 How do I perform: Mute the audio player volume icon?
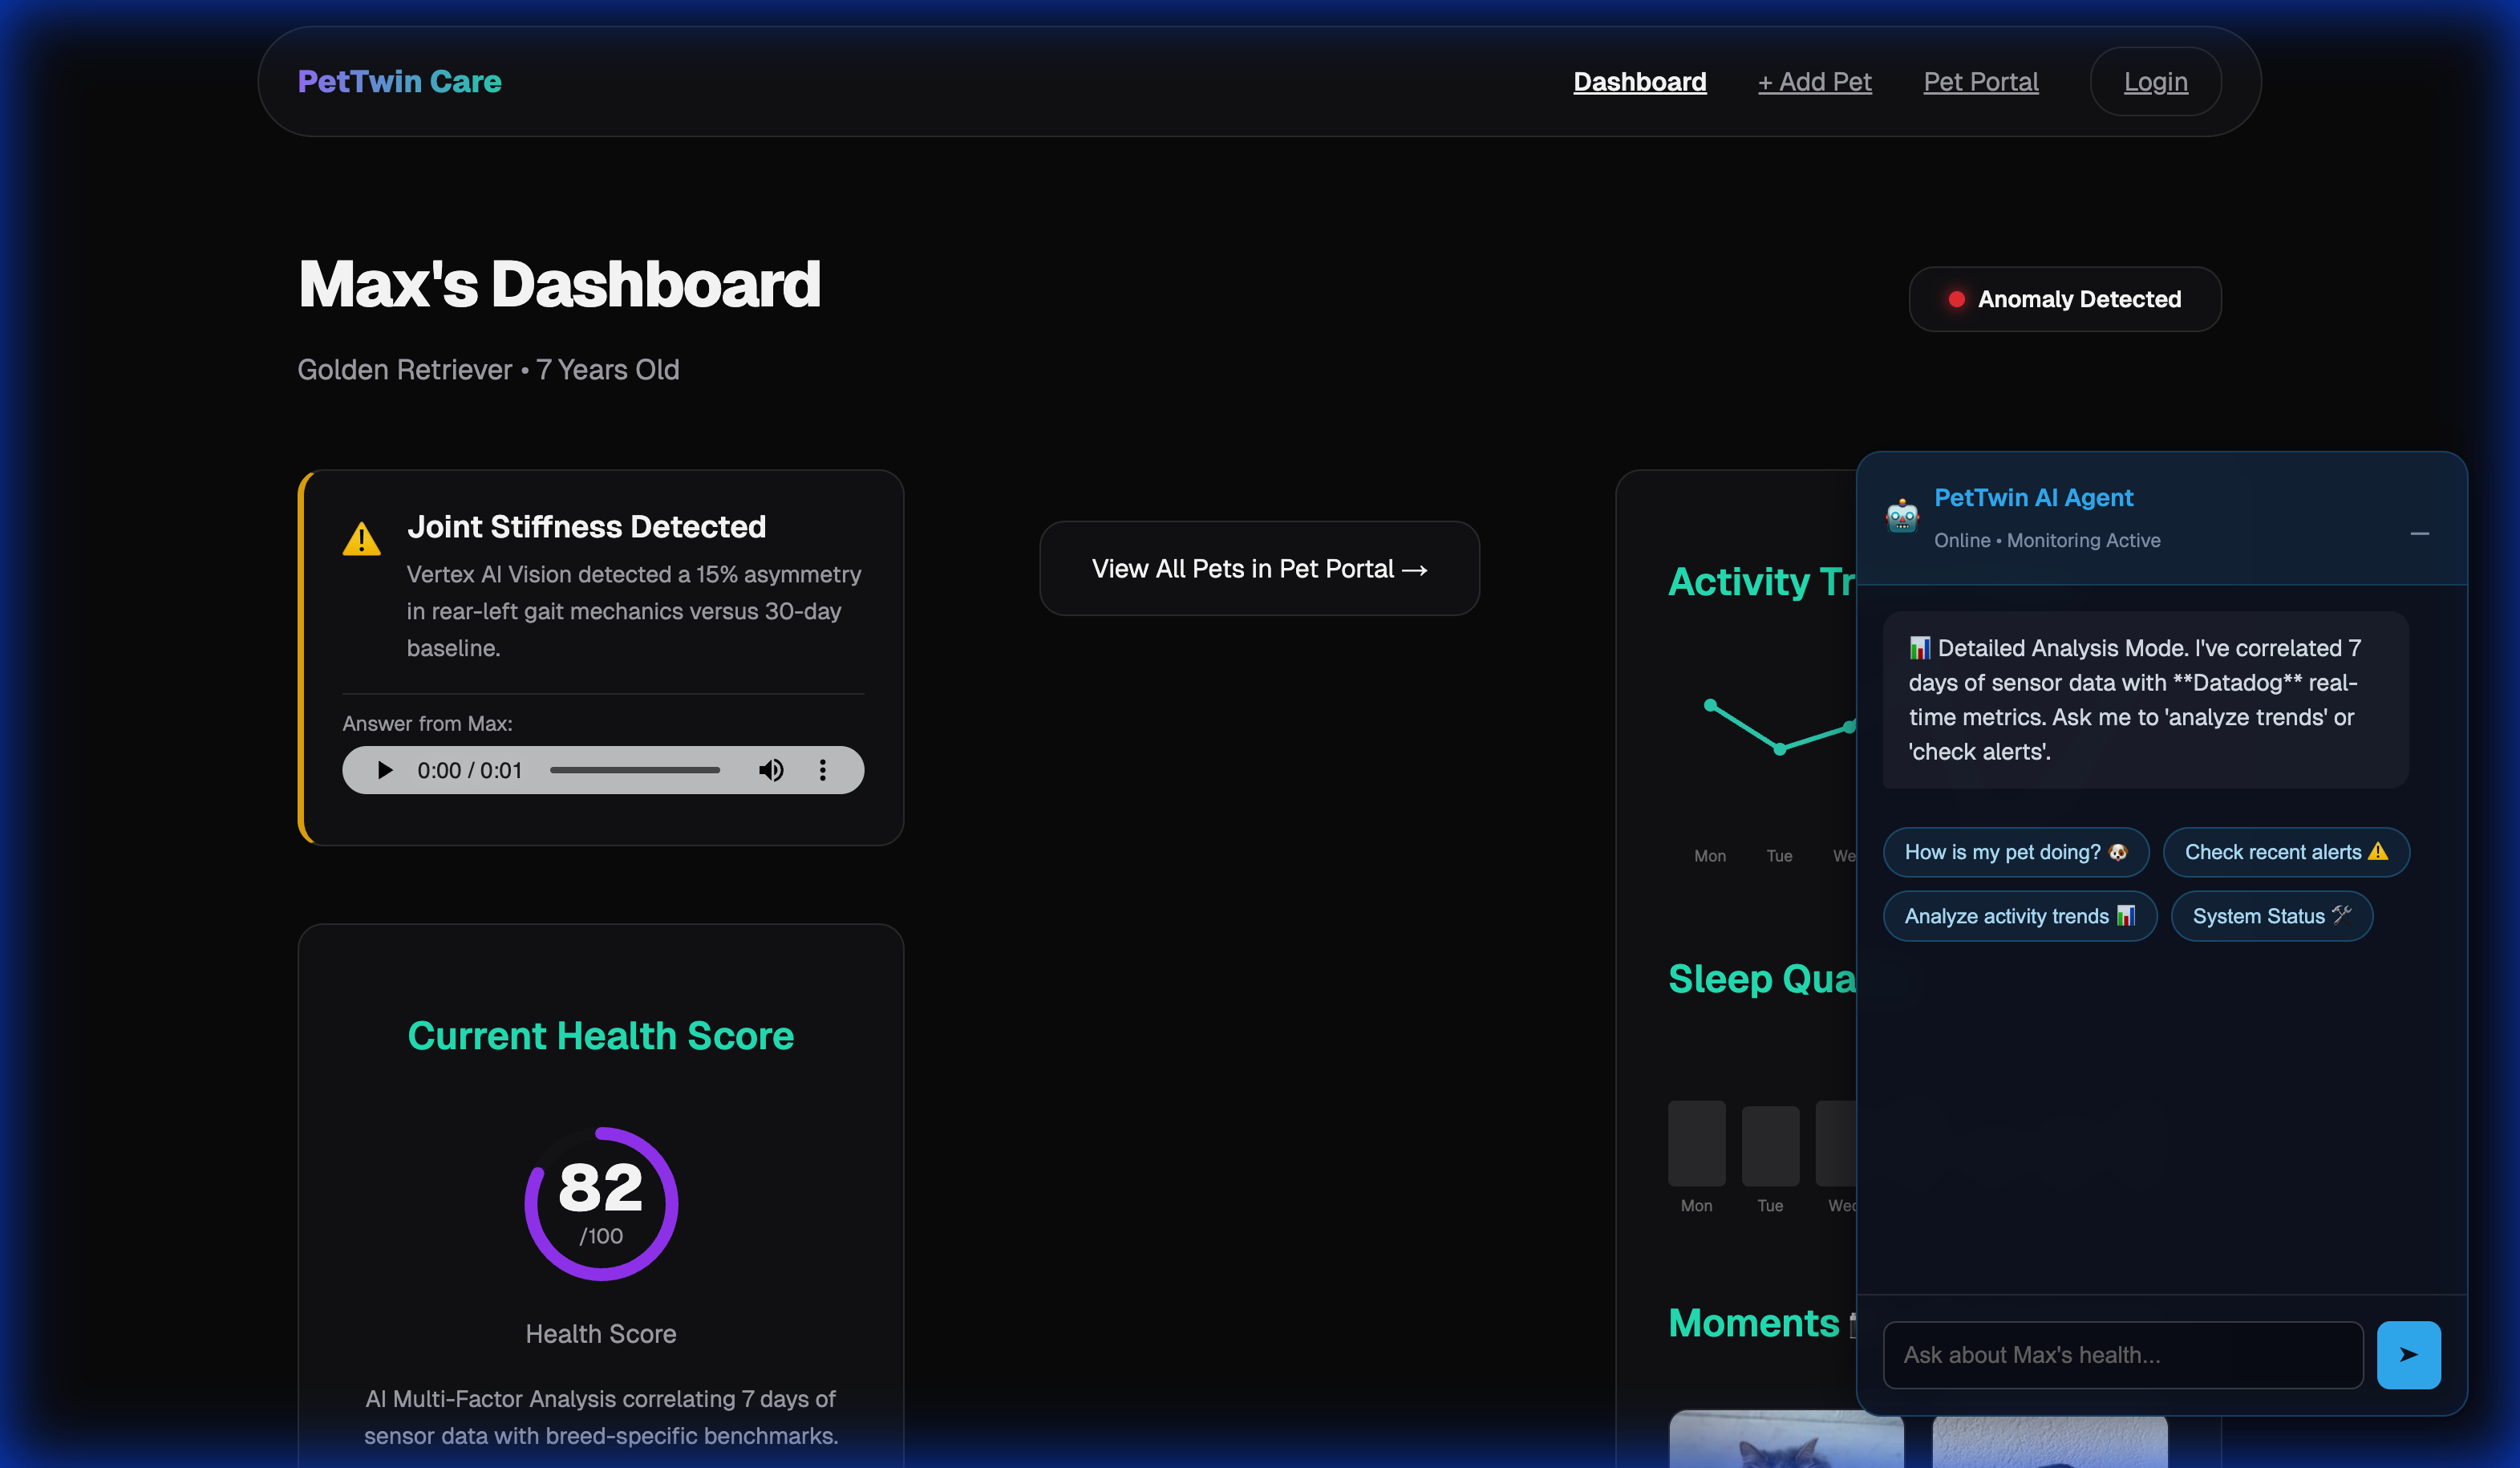point(771,770)
